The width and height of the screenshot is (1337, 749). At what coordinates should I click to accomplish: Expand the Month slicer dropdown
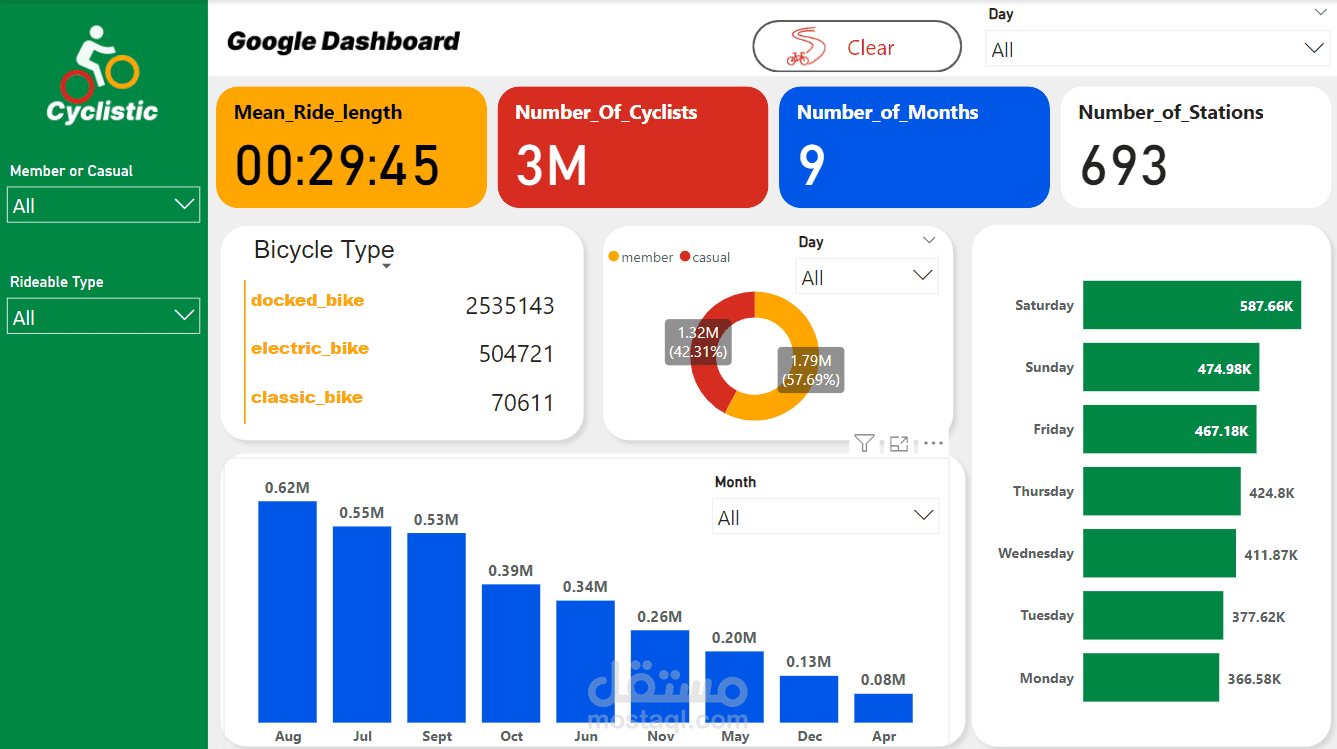click(922, 516)
